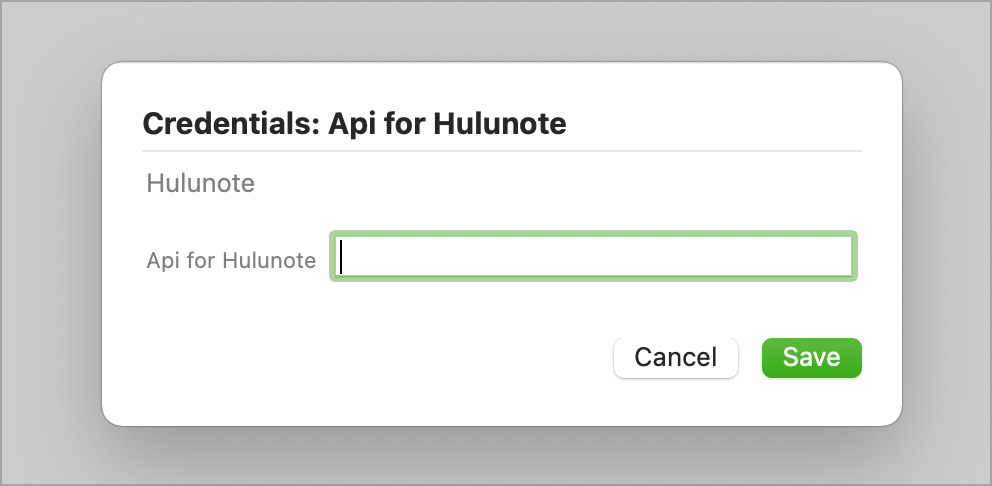Select the empty API key entry box

tap(593, 257)
